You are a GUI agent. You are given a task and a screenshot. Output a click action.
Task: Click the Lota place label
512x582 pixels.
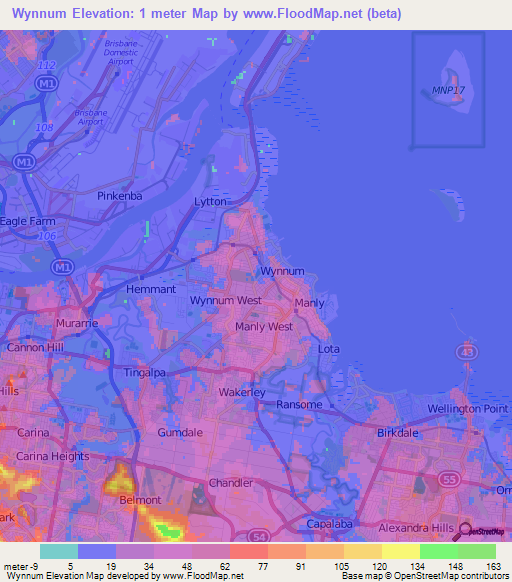[329, 349]
